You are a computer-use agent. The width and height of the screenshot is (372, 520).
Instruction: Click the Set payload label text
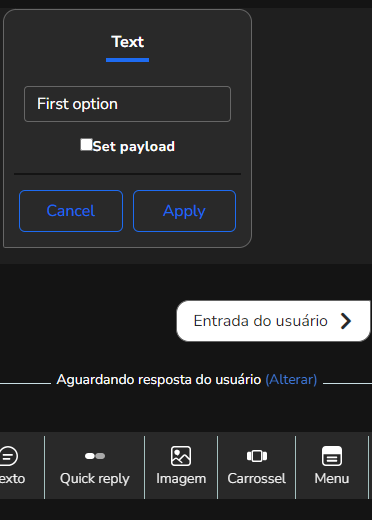[134, 147]
